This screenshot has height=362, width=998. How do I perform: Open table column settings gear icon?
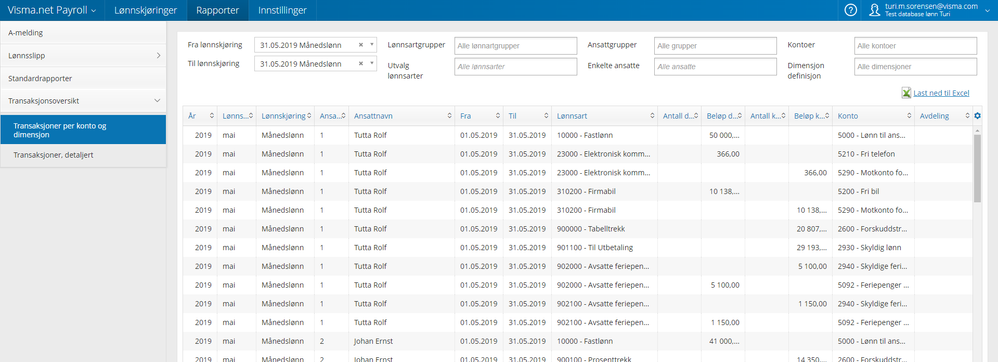(978, 116)
